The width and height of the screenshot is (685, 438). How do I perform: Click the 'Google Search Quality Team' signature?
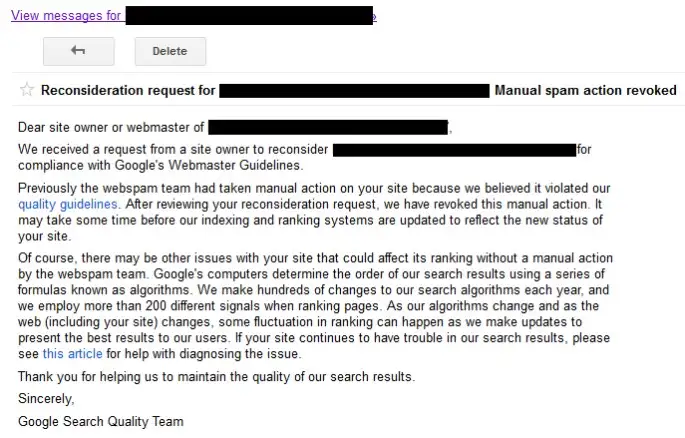pos(101,421)
